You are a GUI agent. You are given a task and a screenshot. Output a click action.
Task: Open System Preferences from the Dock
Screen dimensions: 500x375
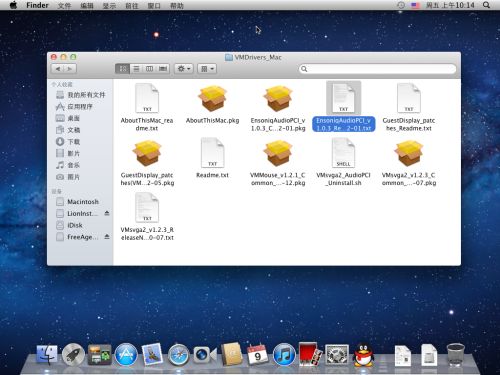(337, 354)
